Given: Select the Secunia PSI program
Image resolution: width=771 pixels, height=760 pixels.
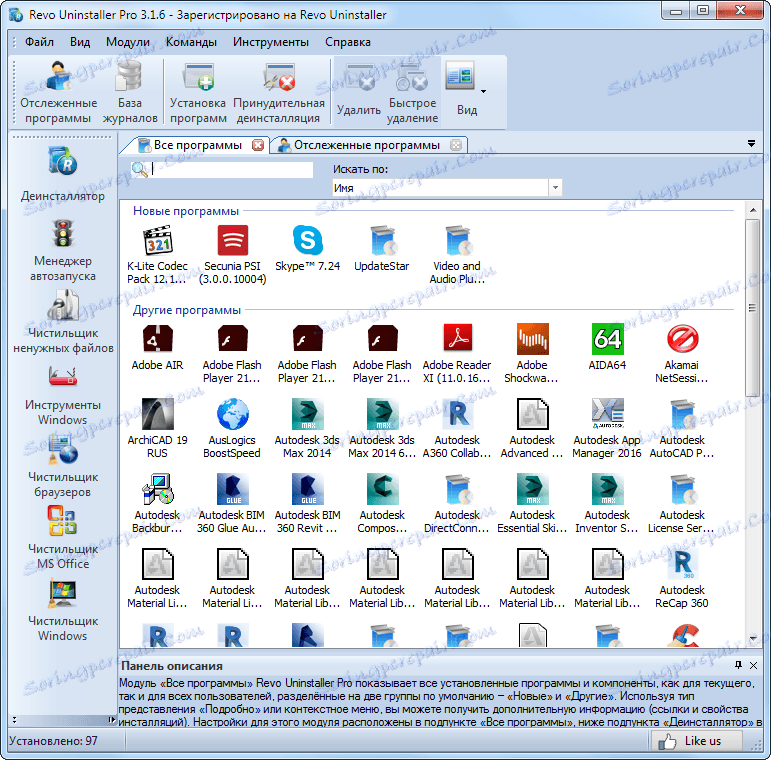Looking at the screenshot, I should (233, 255).
